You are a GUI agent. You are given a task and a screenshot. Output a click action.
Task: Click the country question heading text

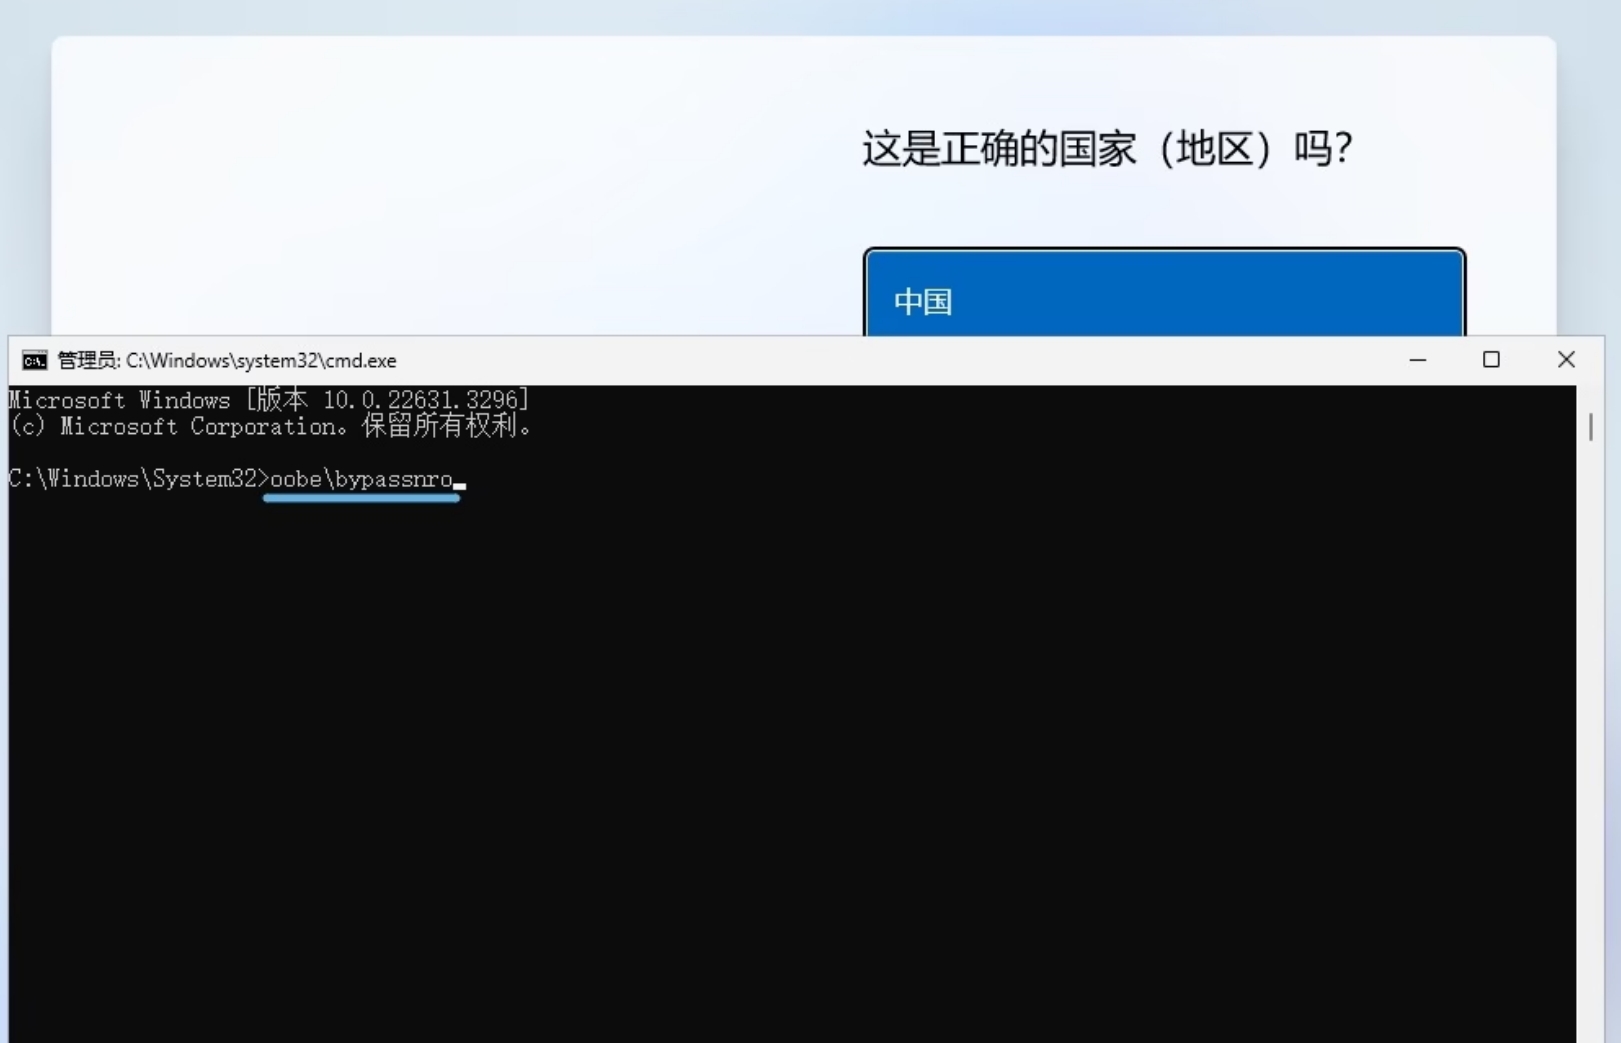tap(1108, 148)
